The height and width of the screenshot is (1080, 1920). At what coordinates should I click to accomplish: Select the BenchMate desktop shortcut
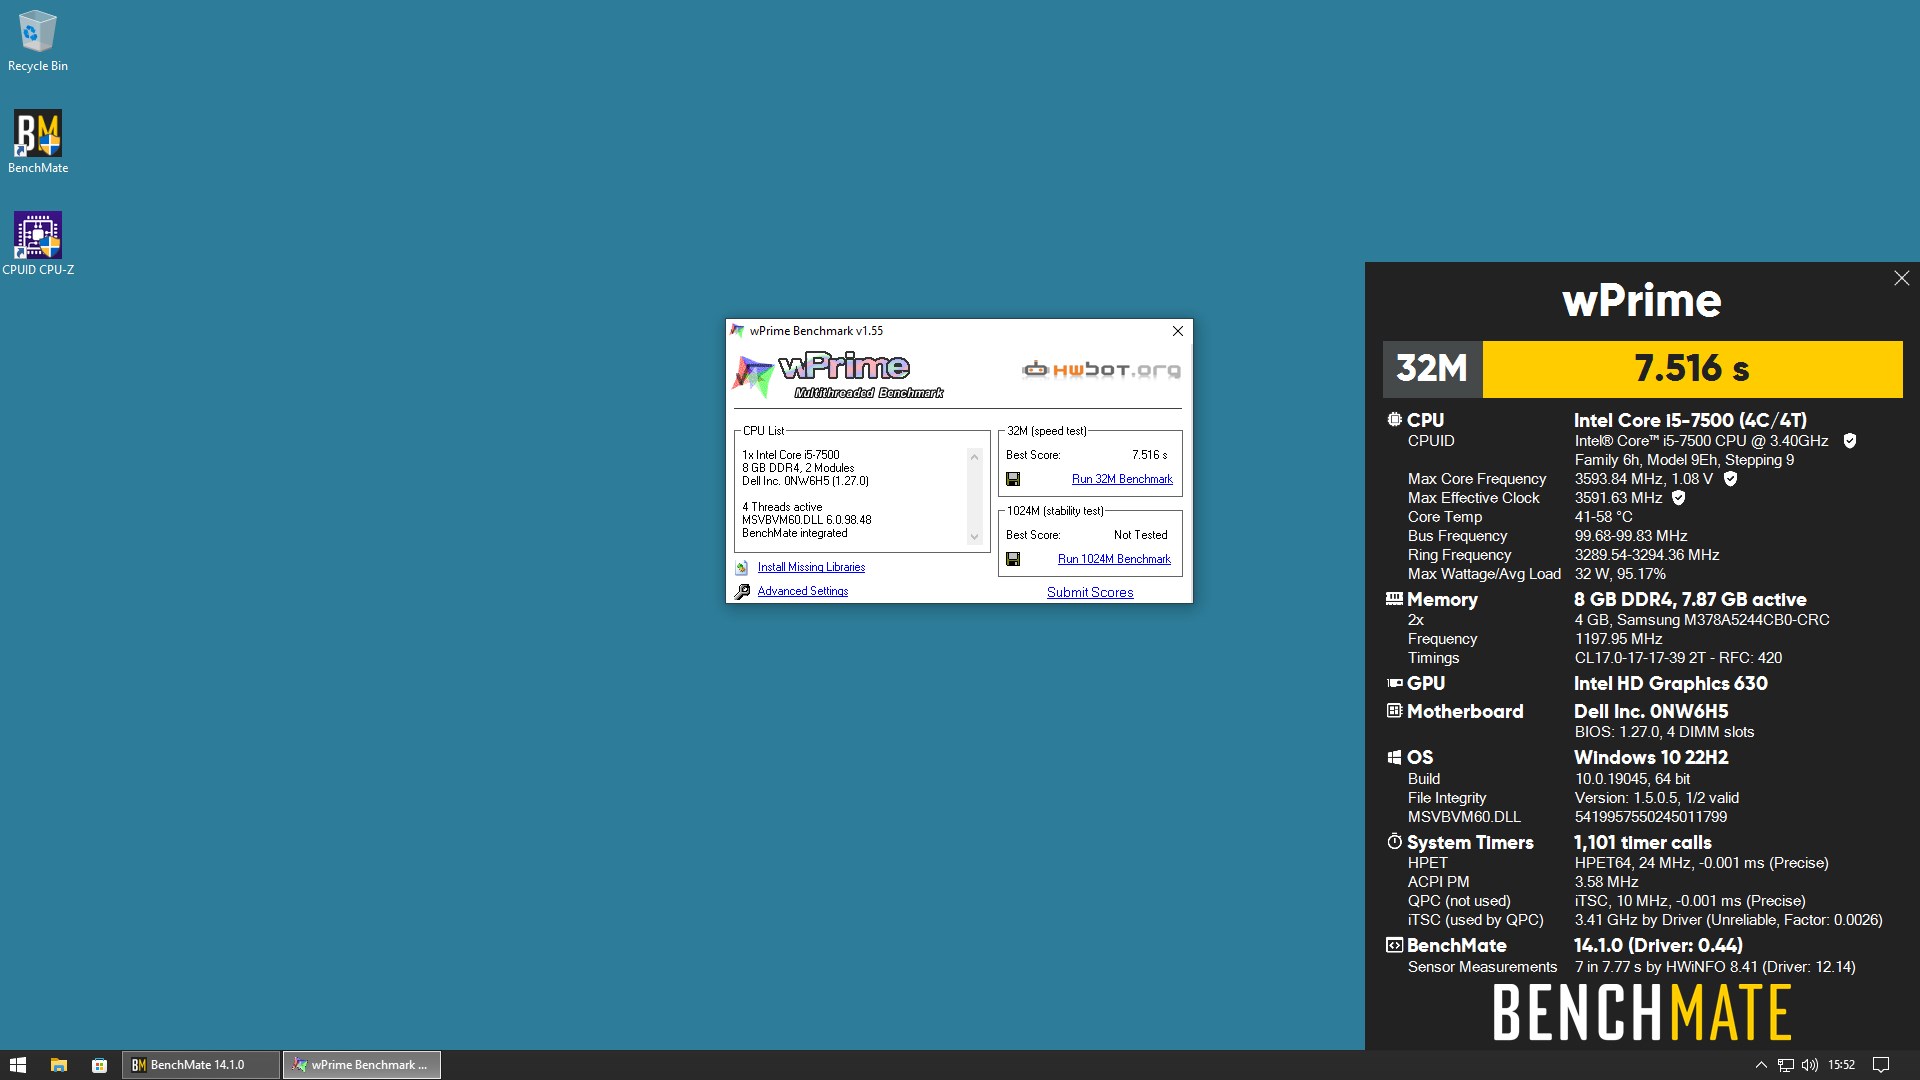38,142
